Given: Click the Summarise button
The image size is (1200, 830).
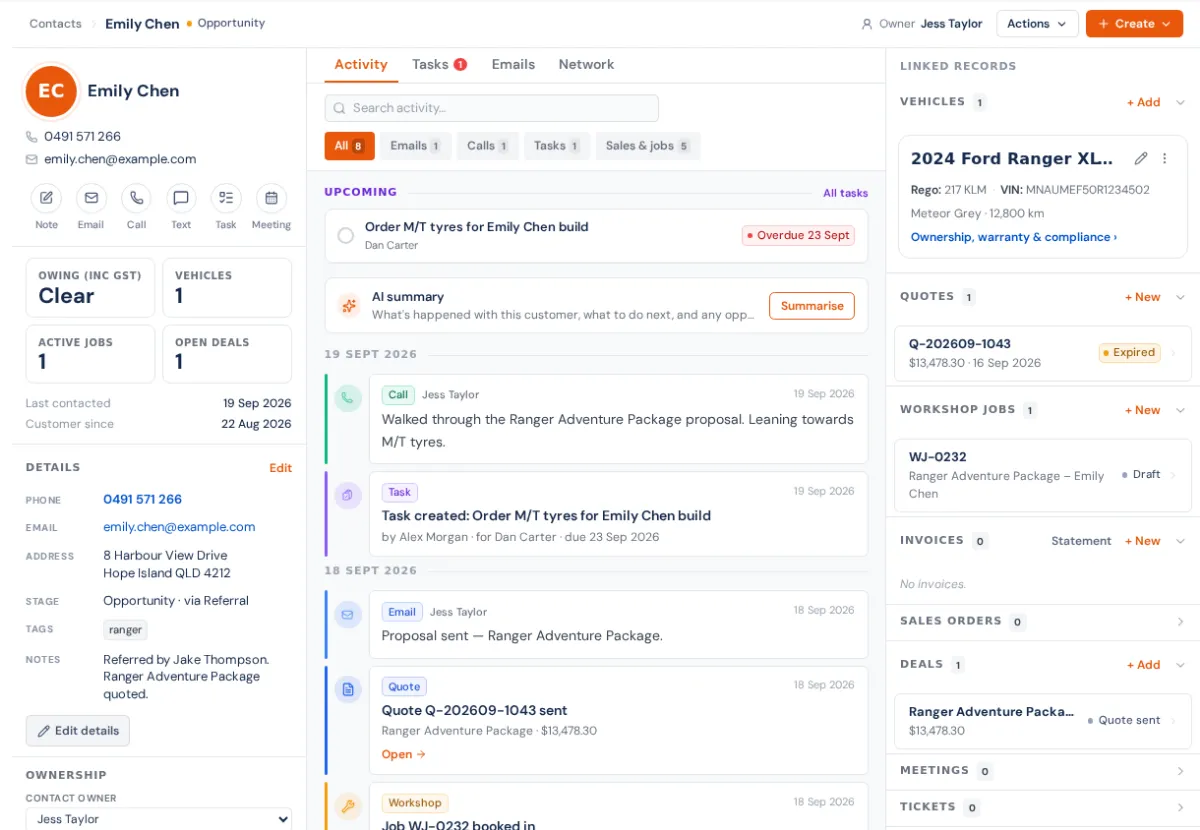Looking at the screenshot, I should coord(812,306).
